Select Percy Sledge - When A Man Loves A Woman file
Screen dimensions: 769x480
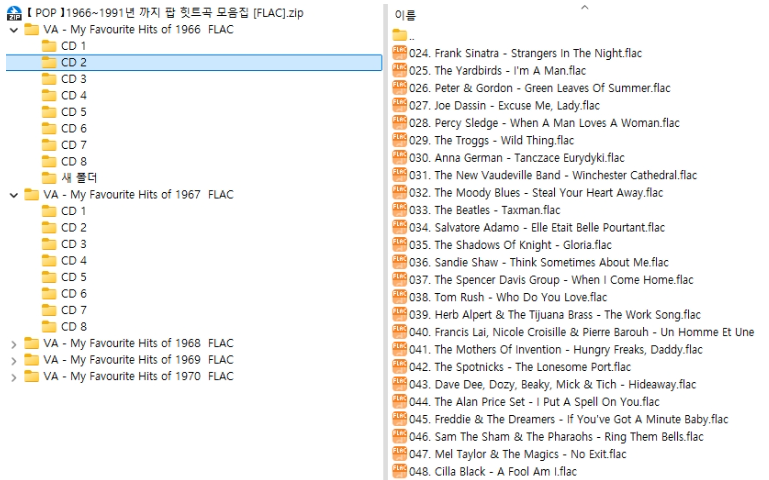pyautogui.click(x=556, y=123)
